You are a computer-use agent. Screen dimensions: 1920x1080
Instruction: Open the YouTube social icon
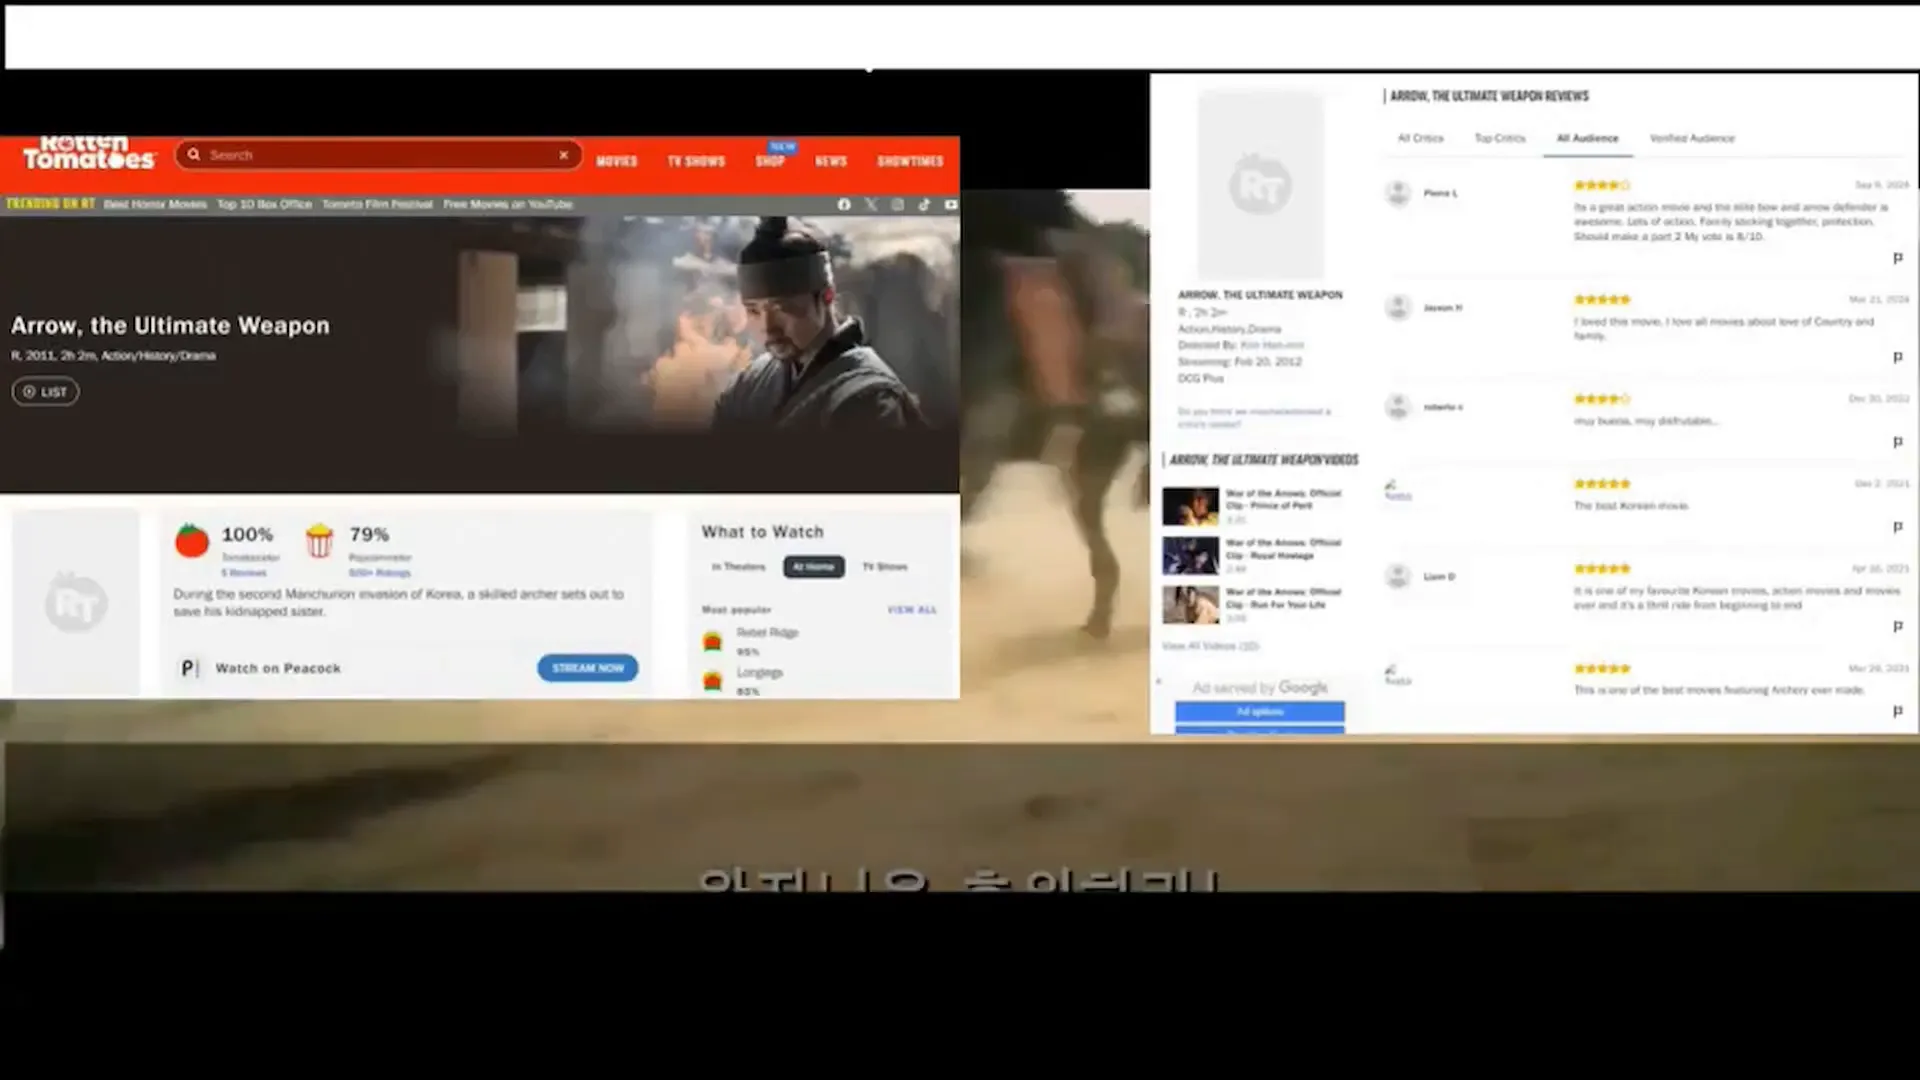pos(950,204)
